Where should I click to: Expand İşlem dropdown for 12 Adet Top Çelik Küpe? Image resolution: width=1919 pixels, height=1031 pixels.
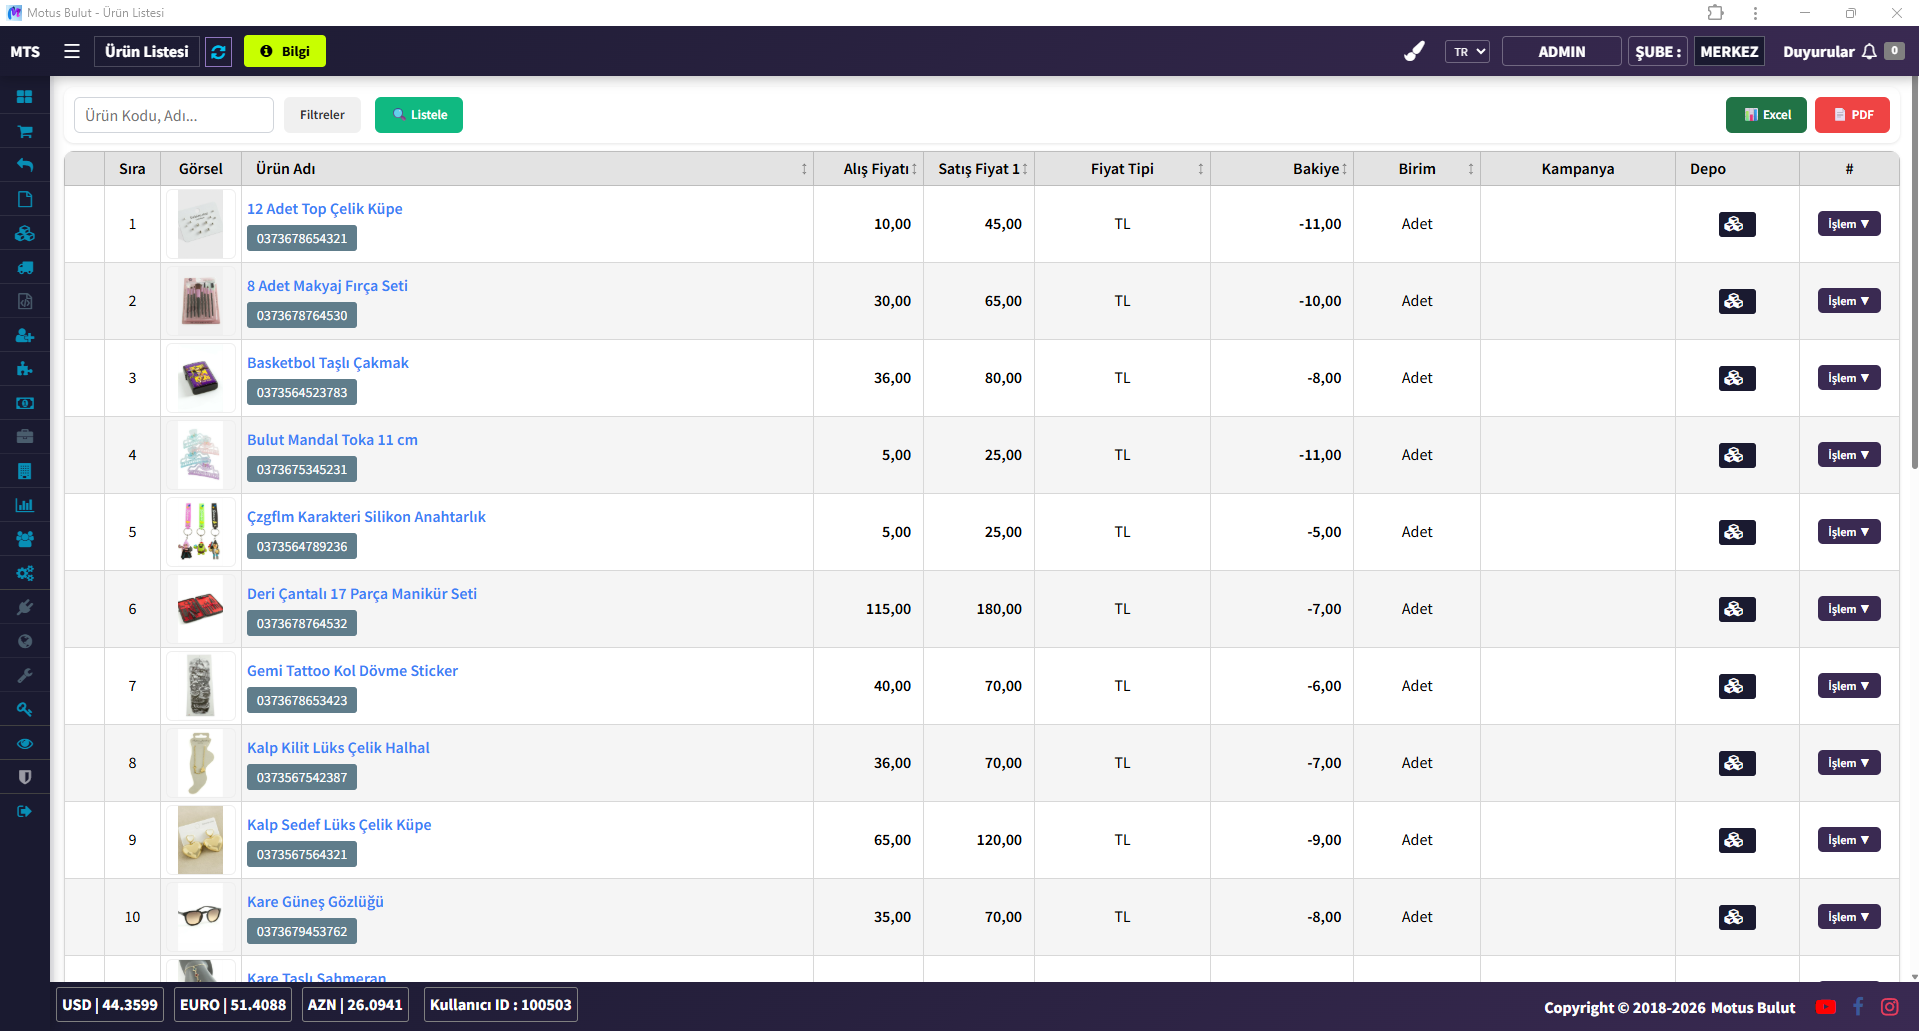(x=1848, y=224)
